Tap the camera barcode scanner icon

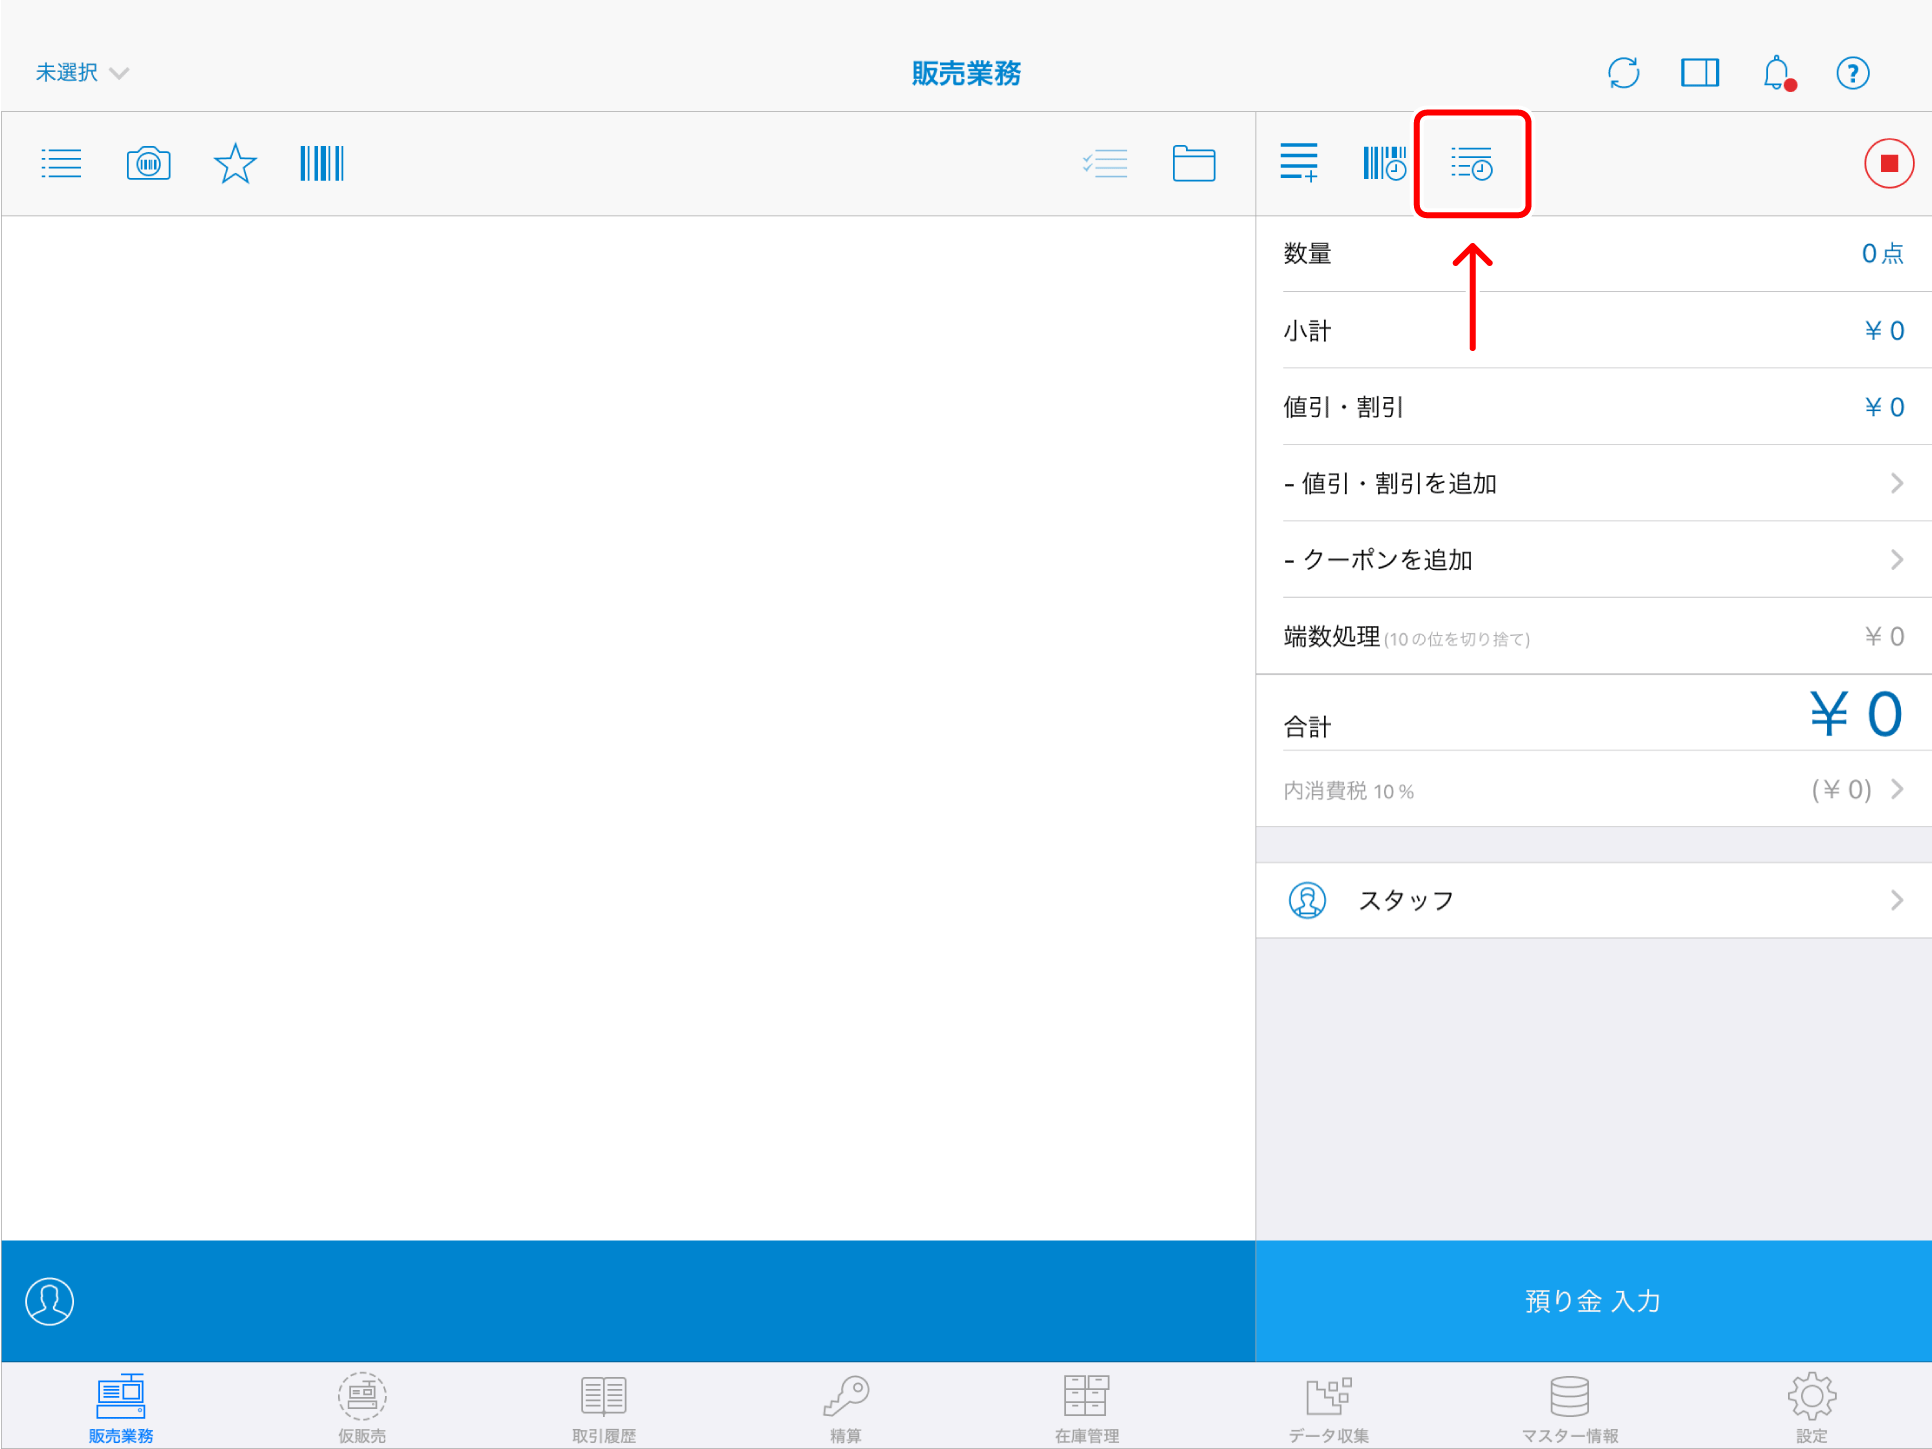click(148, 163)
